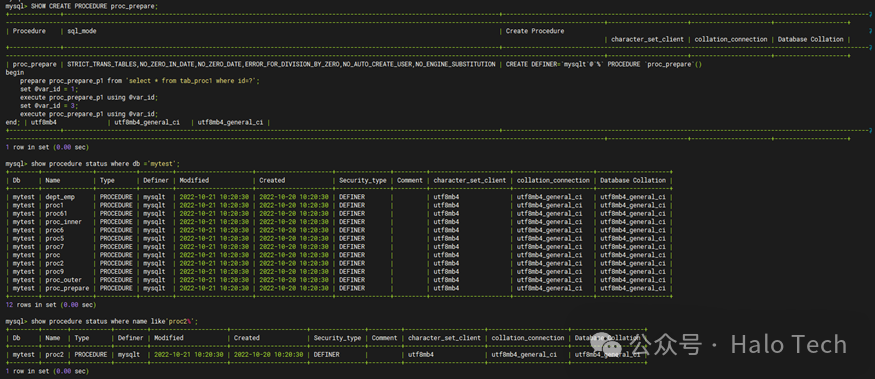Viewport: 875px width, 379px height.
Task: Click the 'Modified' header in the 12-row table
Action: coord(194,181)
